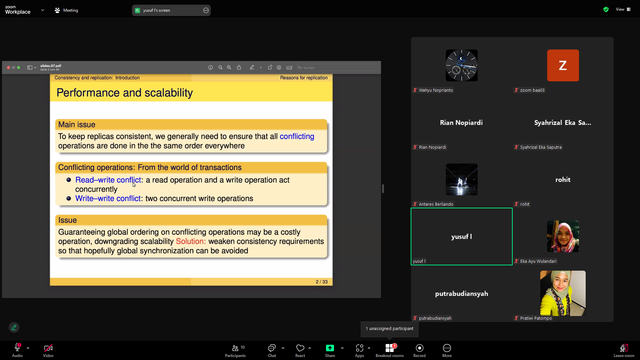Open sidebar view dropdown arrow in PDF toolbar

(35, 68)
